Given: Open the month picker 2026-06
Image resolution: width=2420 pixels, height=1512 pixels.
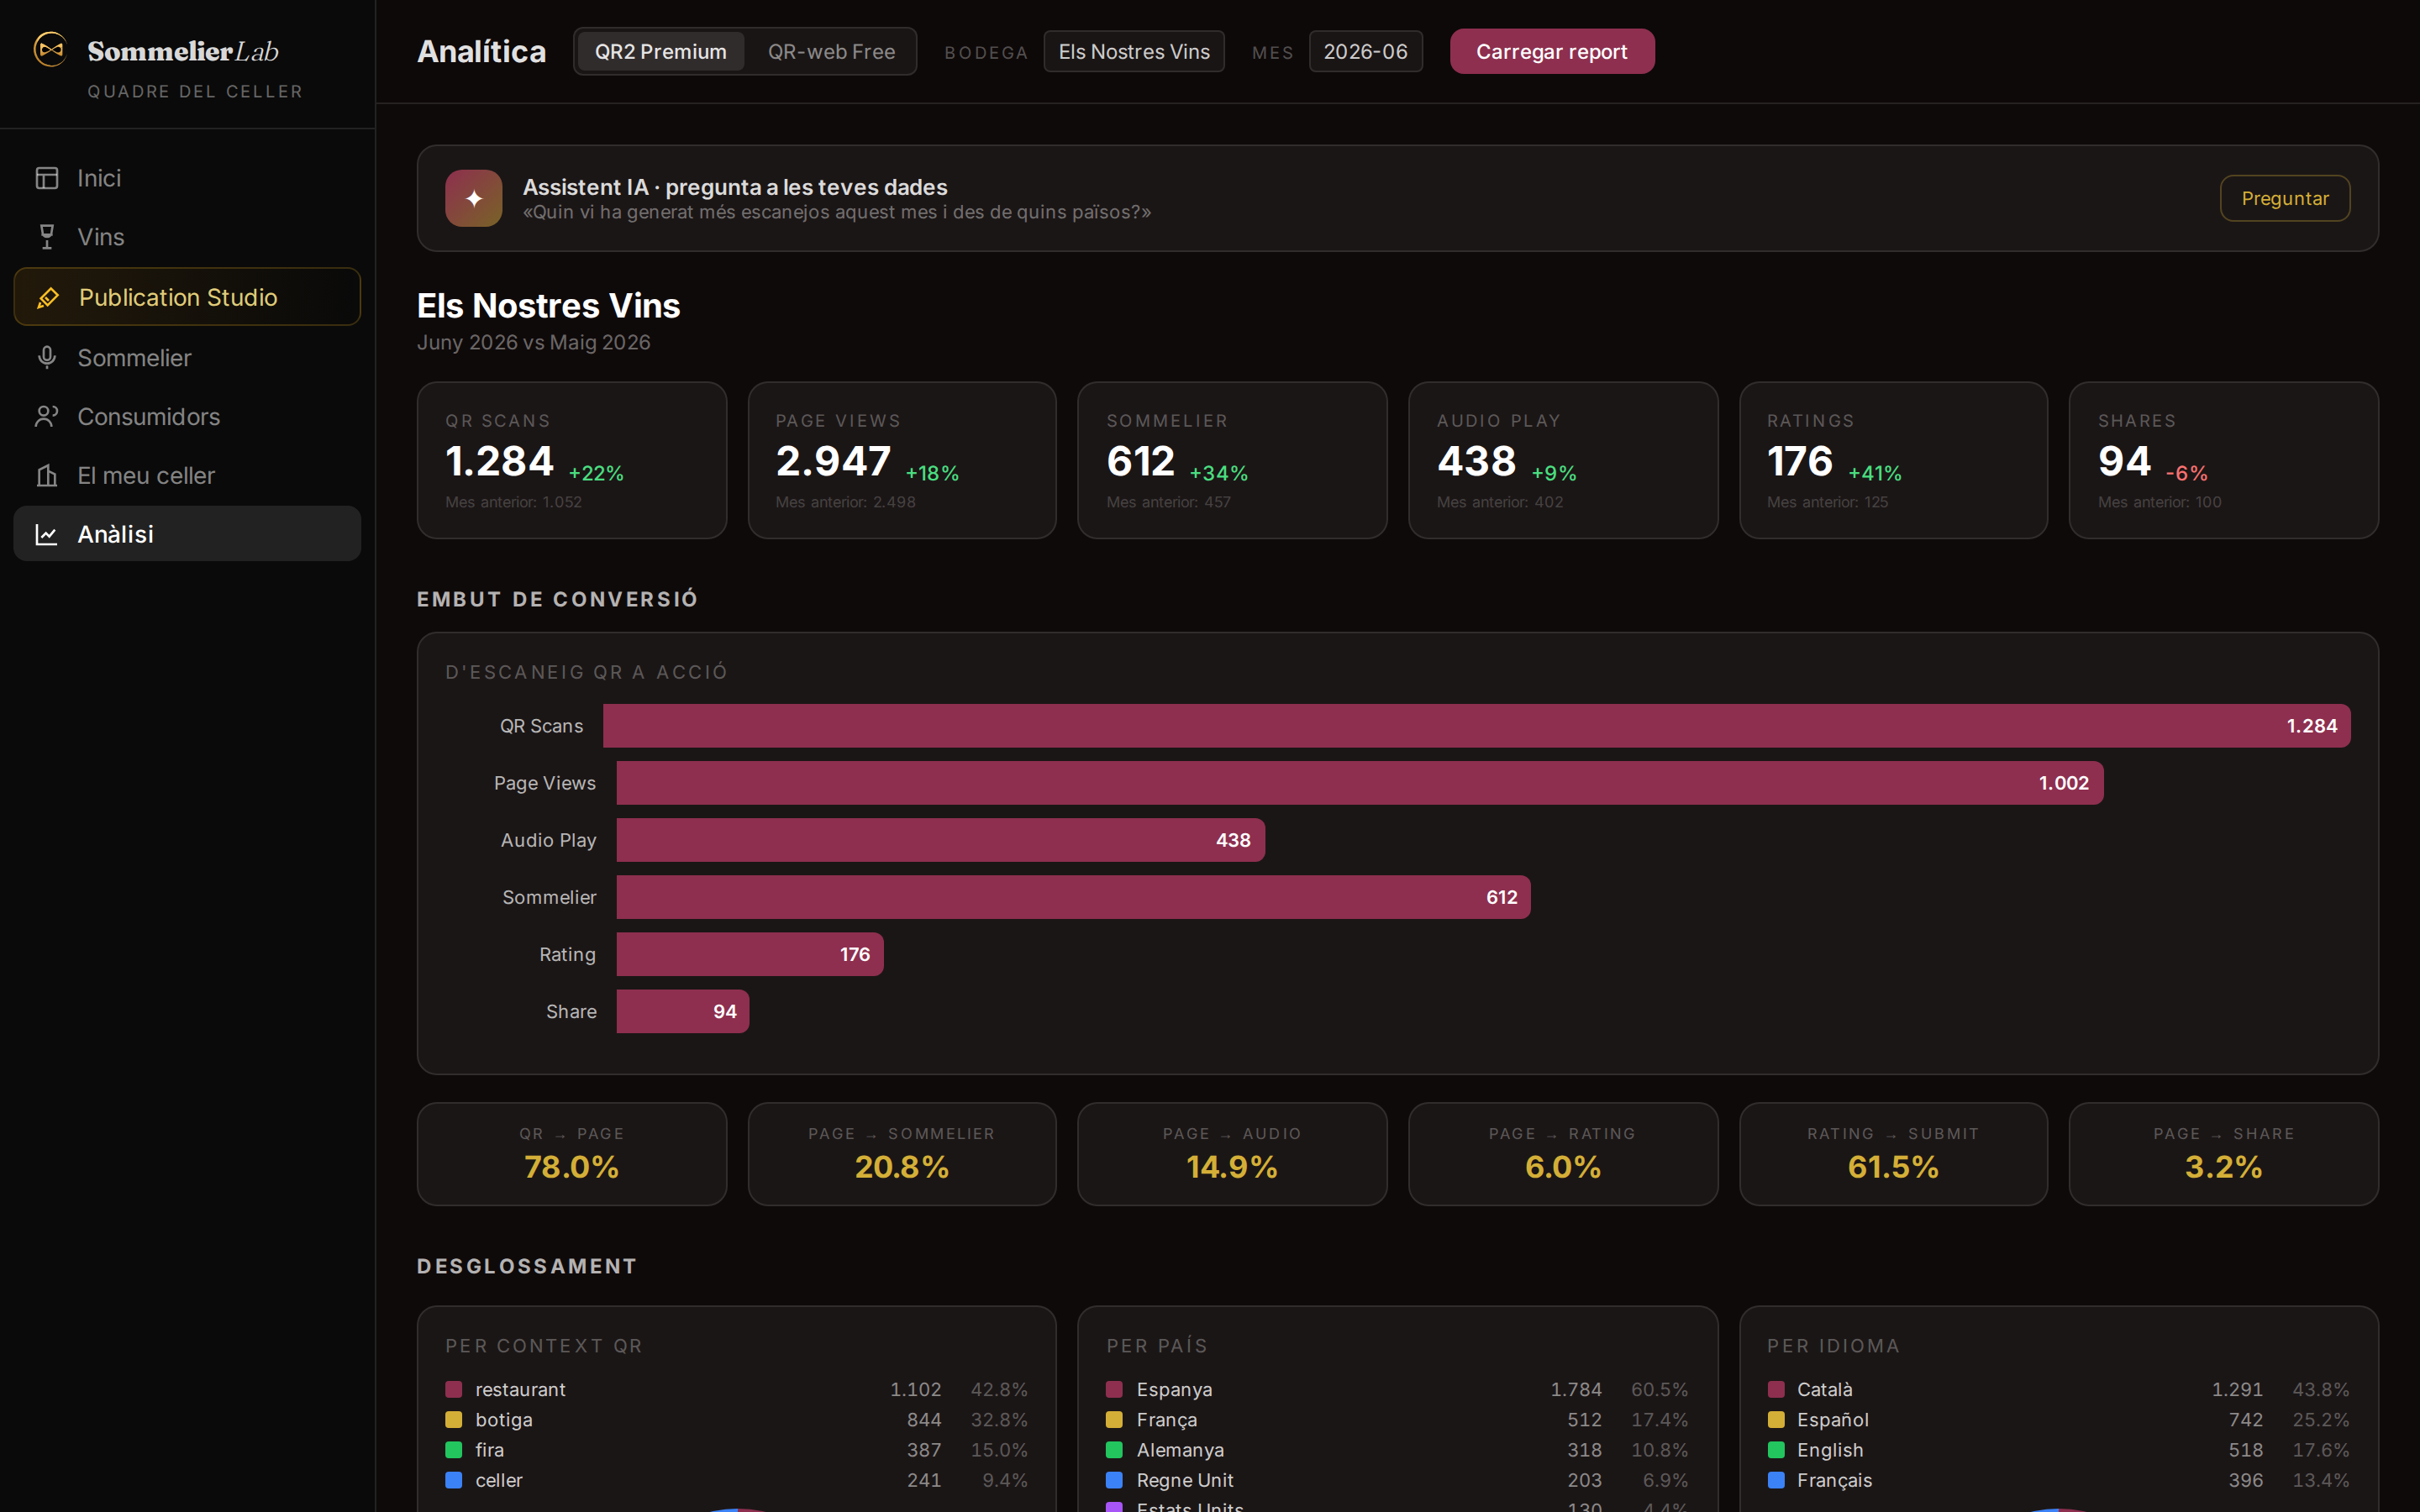Looking at the screenshot, I should coord(1365,51).
